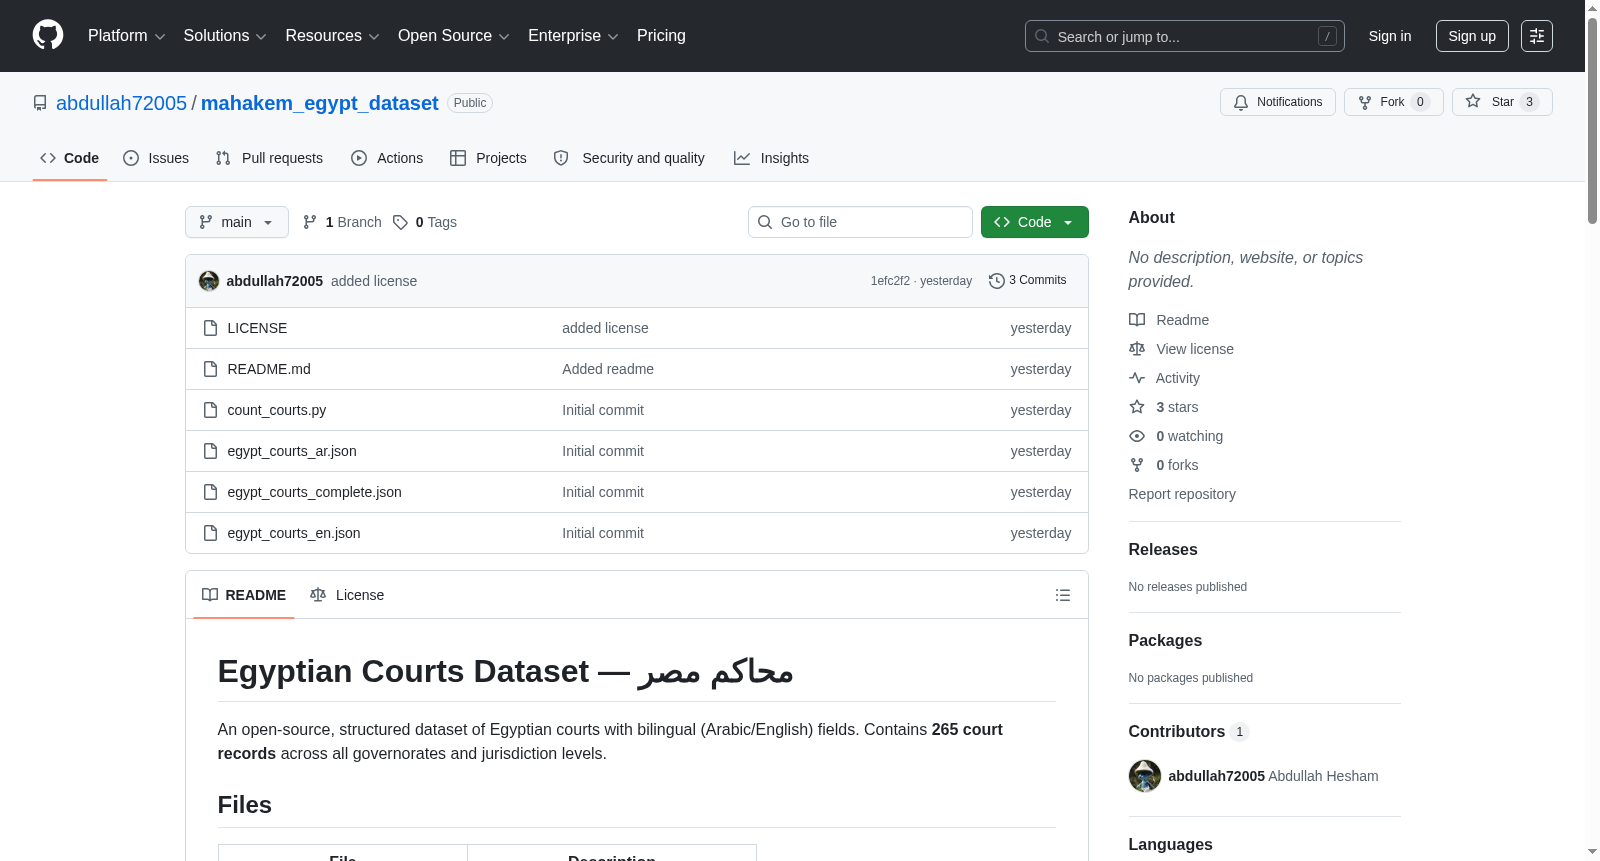Expand the Enterprise menu
The width and height of the screenshot is (1600, 861).
pyautogui.click(x=573, y=36)
